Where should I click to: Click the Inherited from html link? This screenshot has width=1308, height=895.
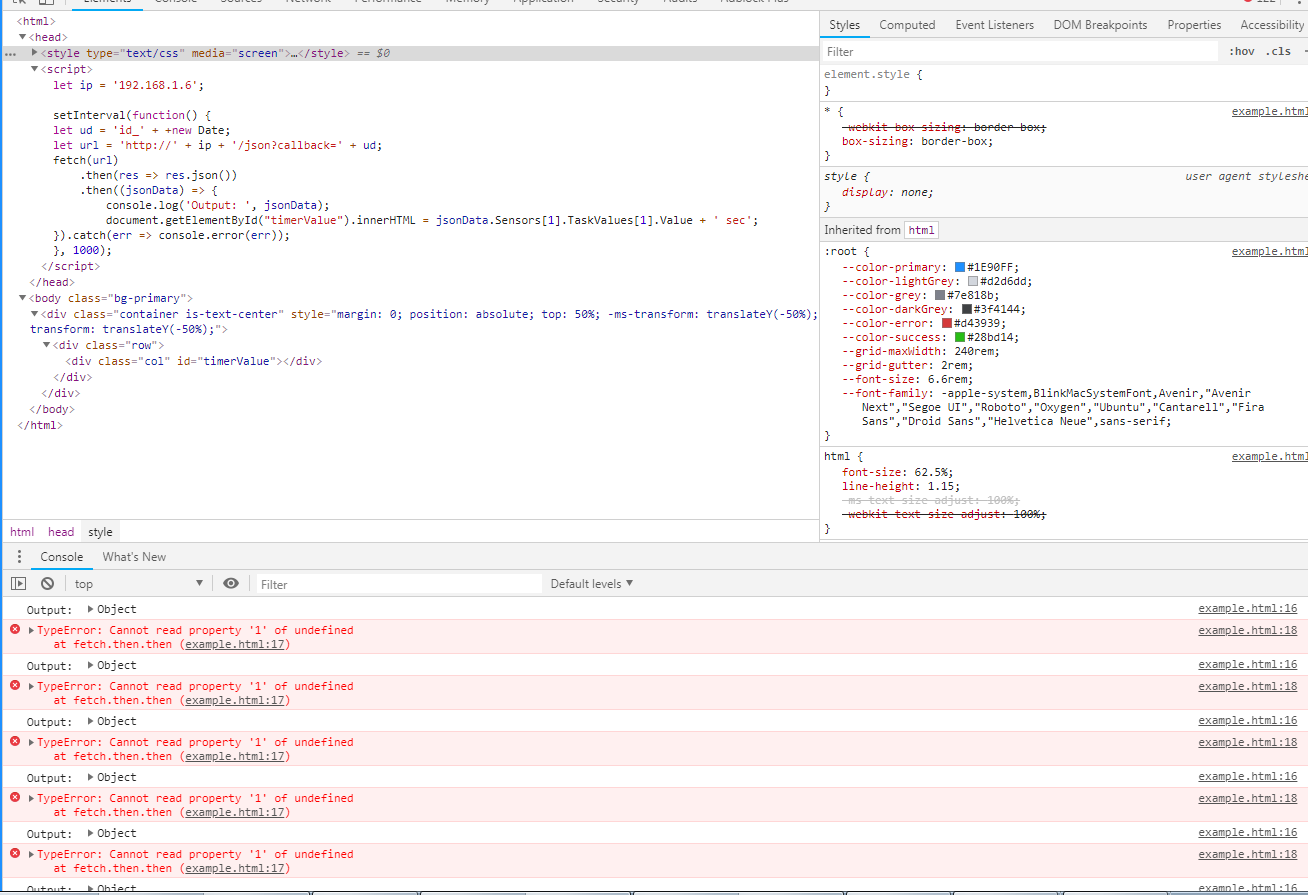(921, 230)
